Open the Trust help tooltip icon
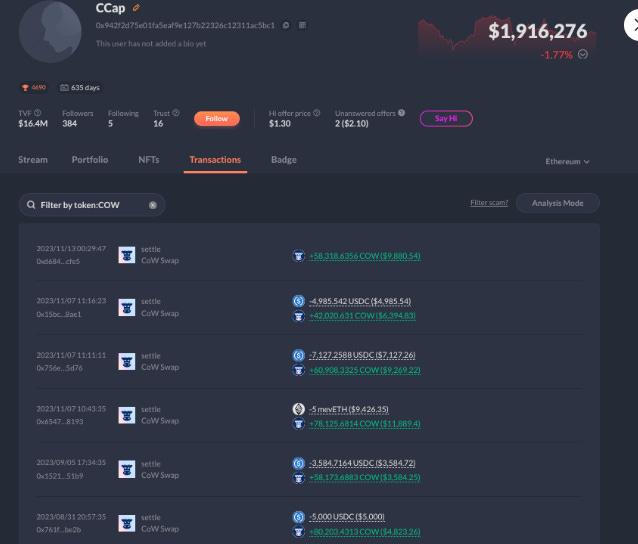638x544 pixels. click(x=176, y=113)
